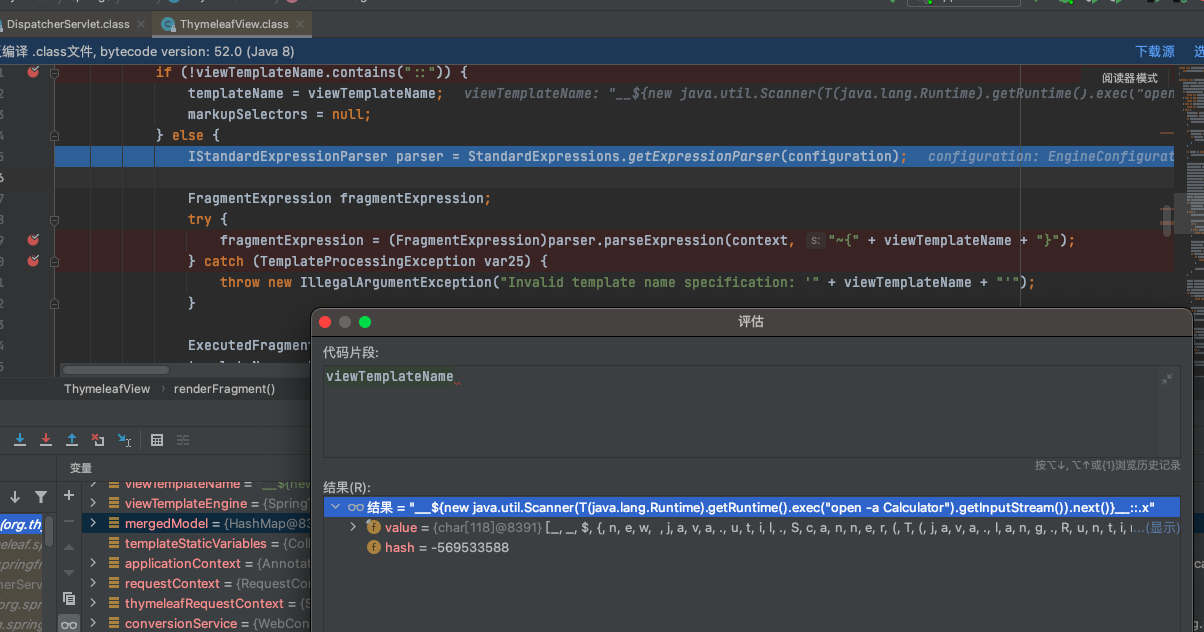Collapse the if block fold marker

point(55,72)
